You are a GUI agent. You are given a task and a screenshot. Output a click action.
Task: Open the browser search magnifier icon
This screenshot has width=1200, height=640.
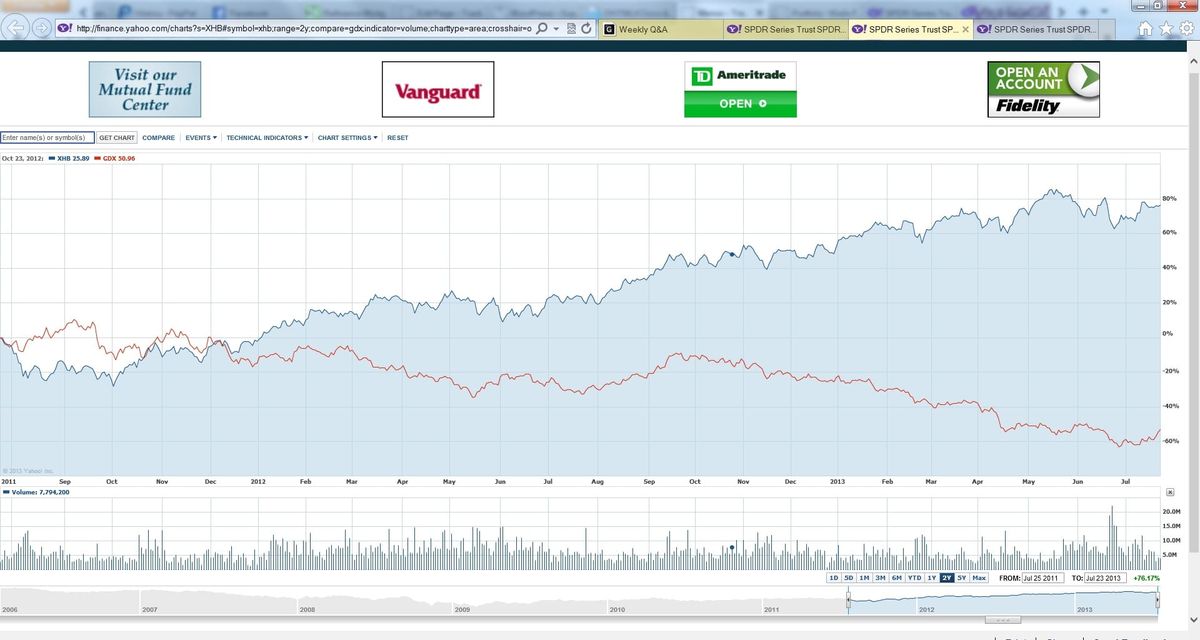(x=542, y=29)
